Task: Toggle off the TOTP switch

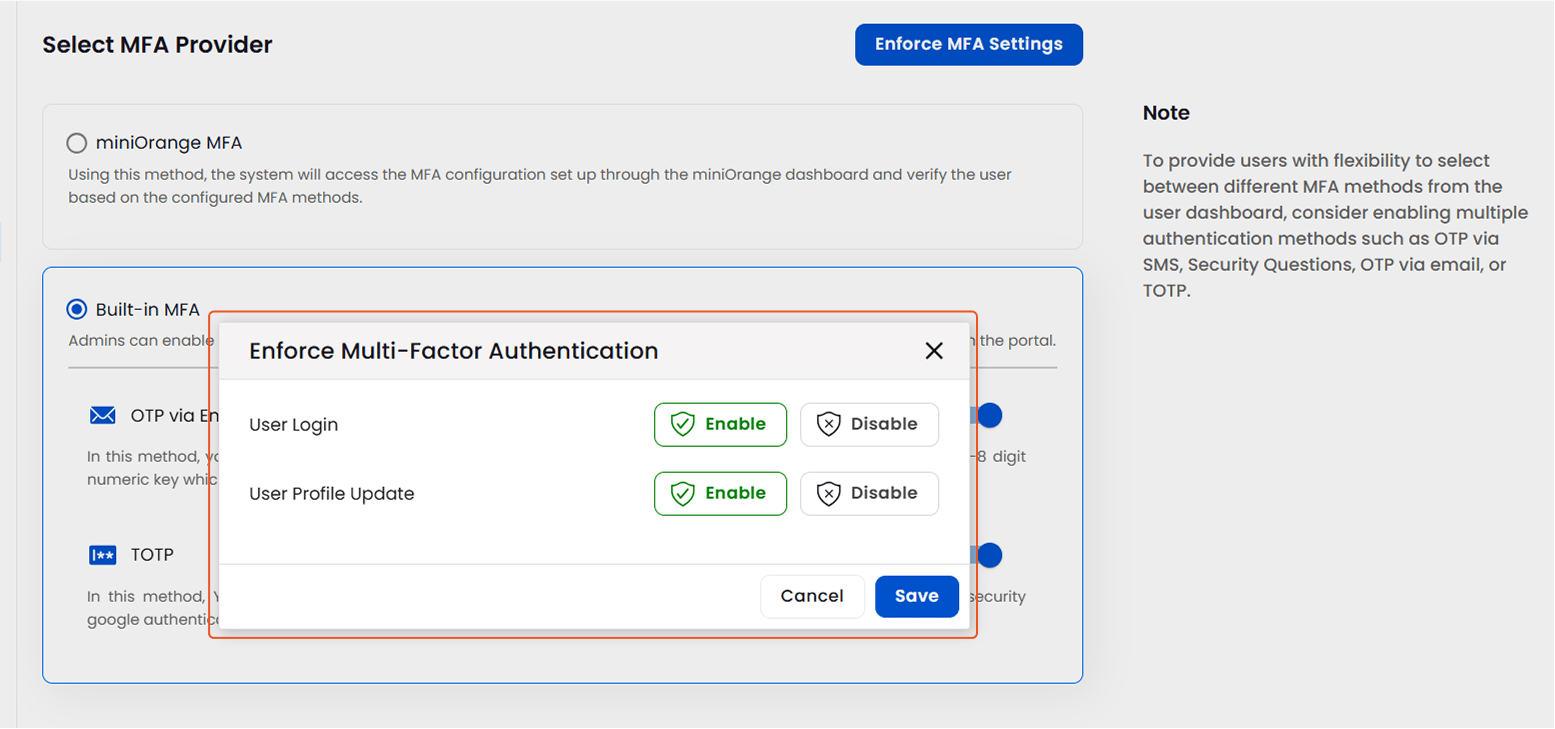Action: click(x=988, y=555)
